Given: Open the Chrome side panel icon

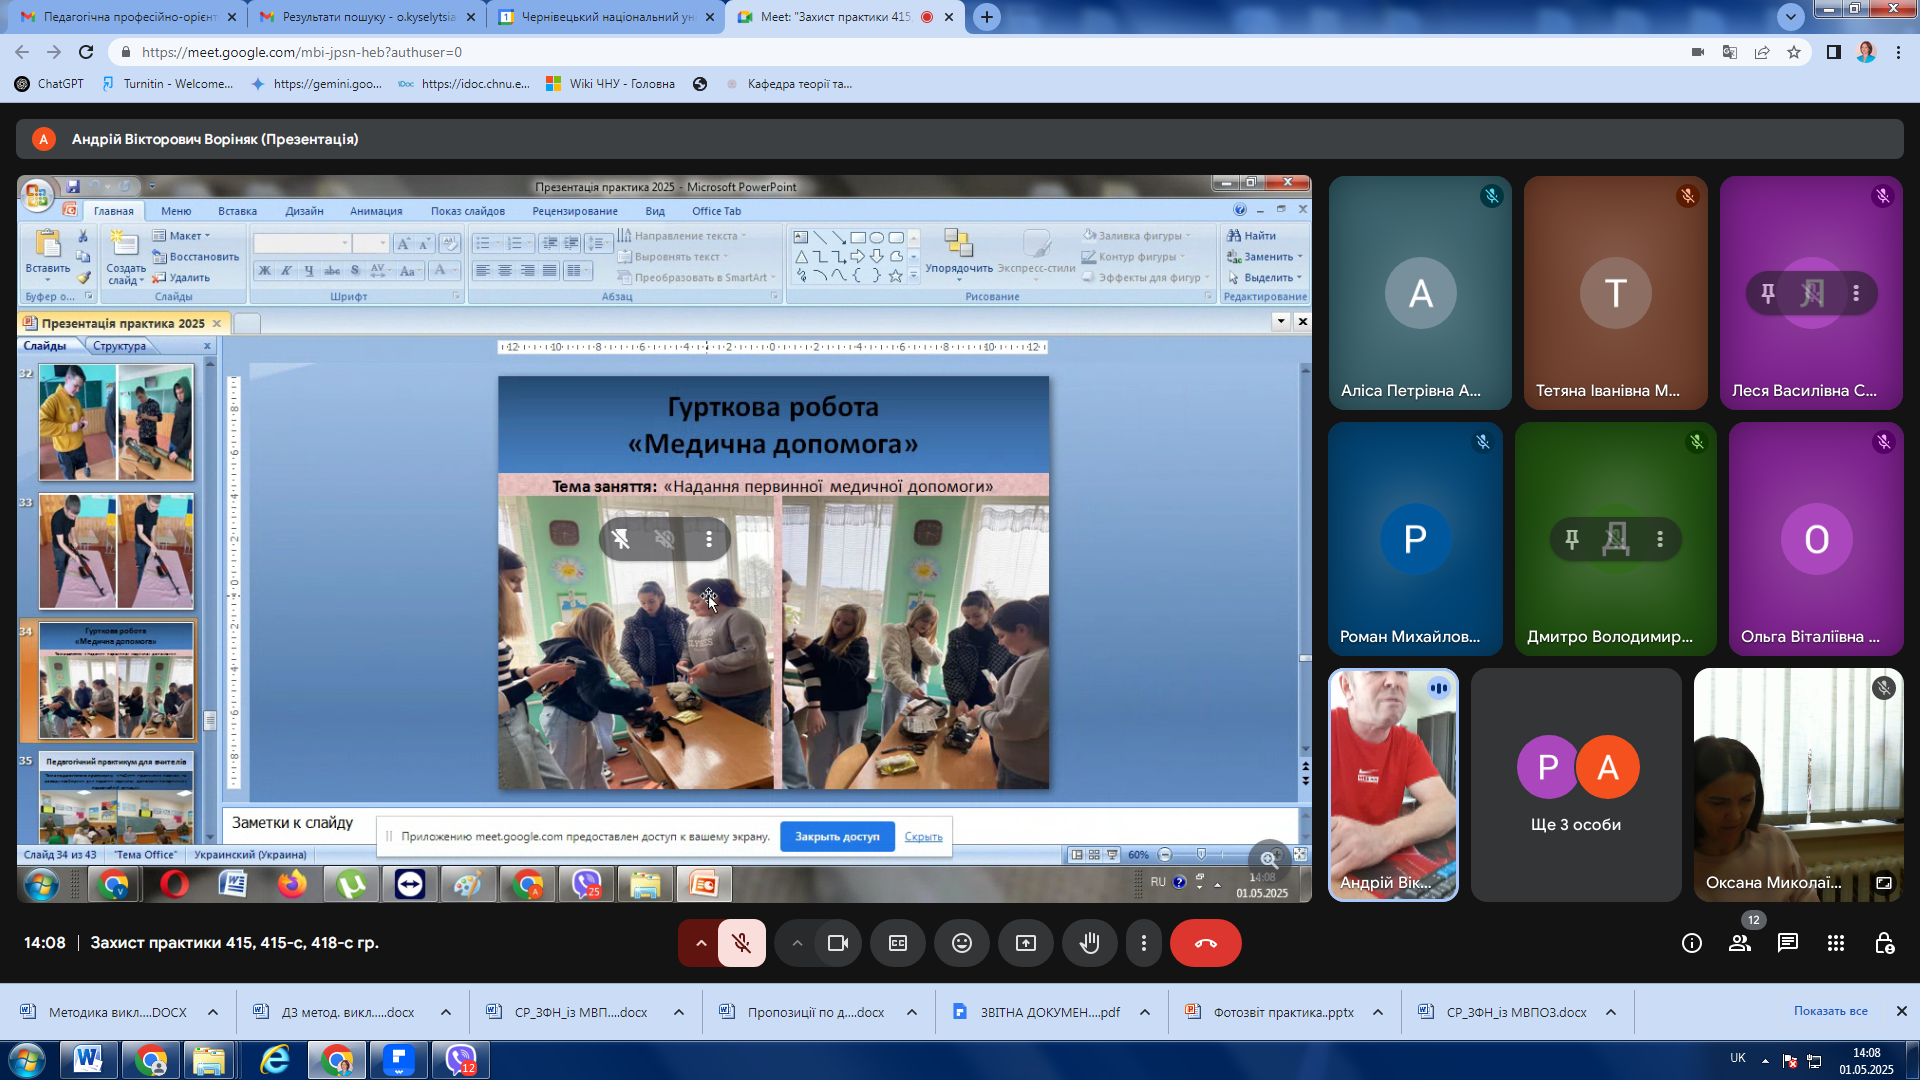Looking at the screenshot, I should [x=1834, y=52].
